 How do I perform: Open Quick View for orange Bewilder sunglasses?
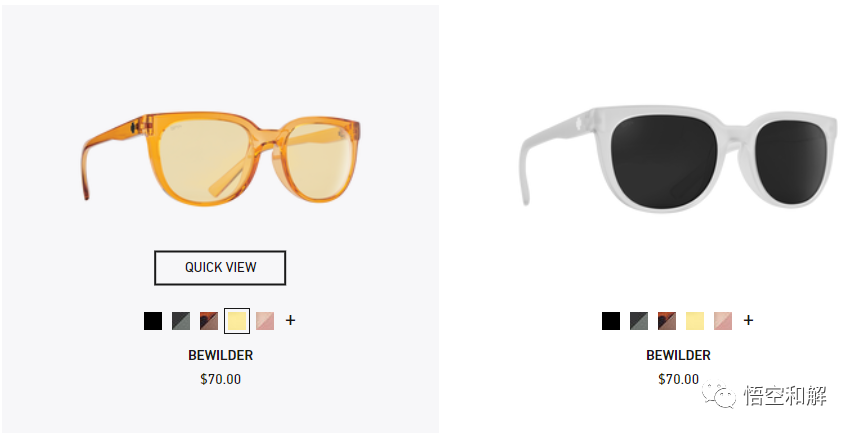220,267
